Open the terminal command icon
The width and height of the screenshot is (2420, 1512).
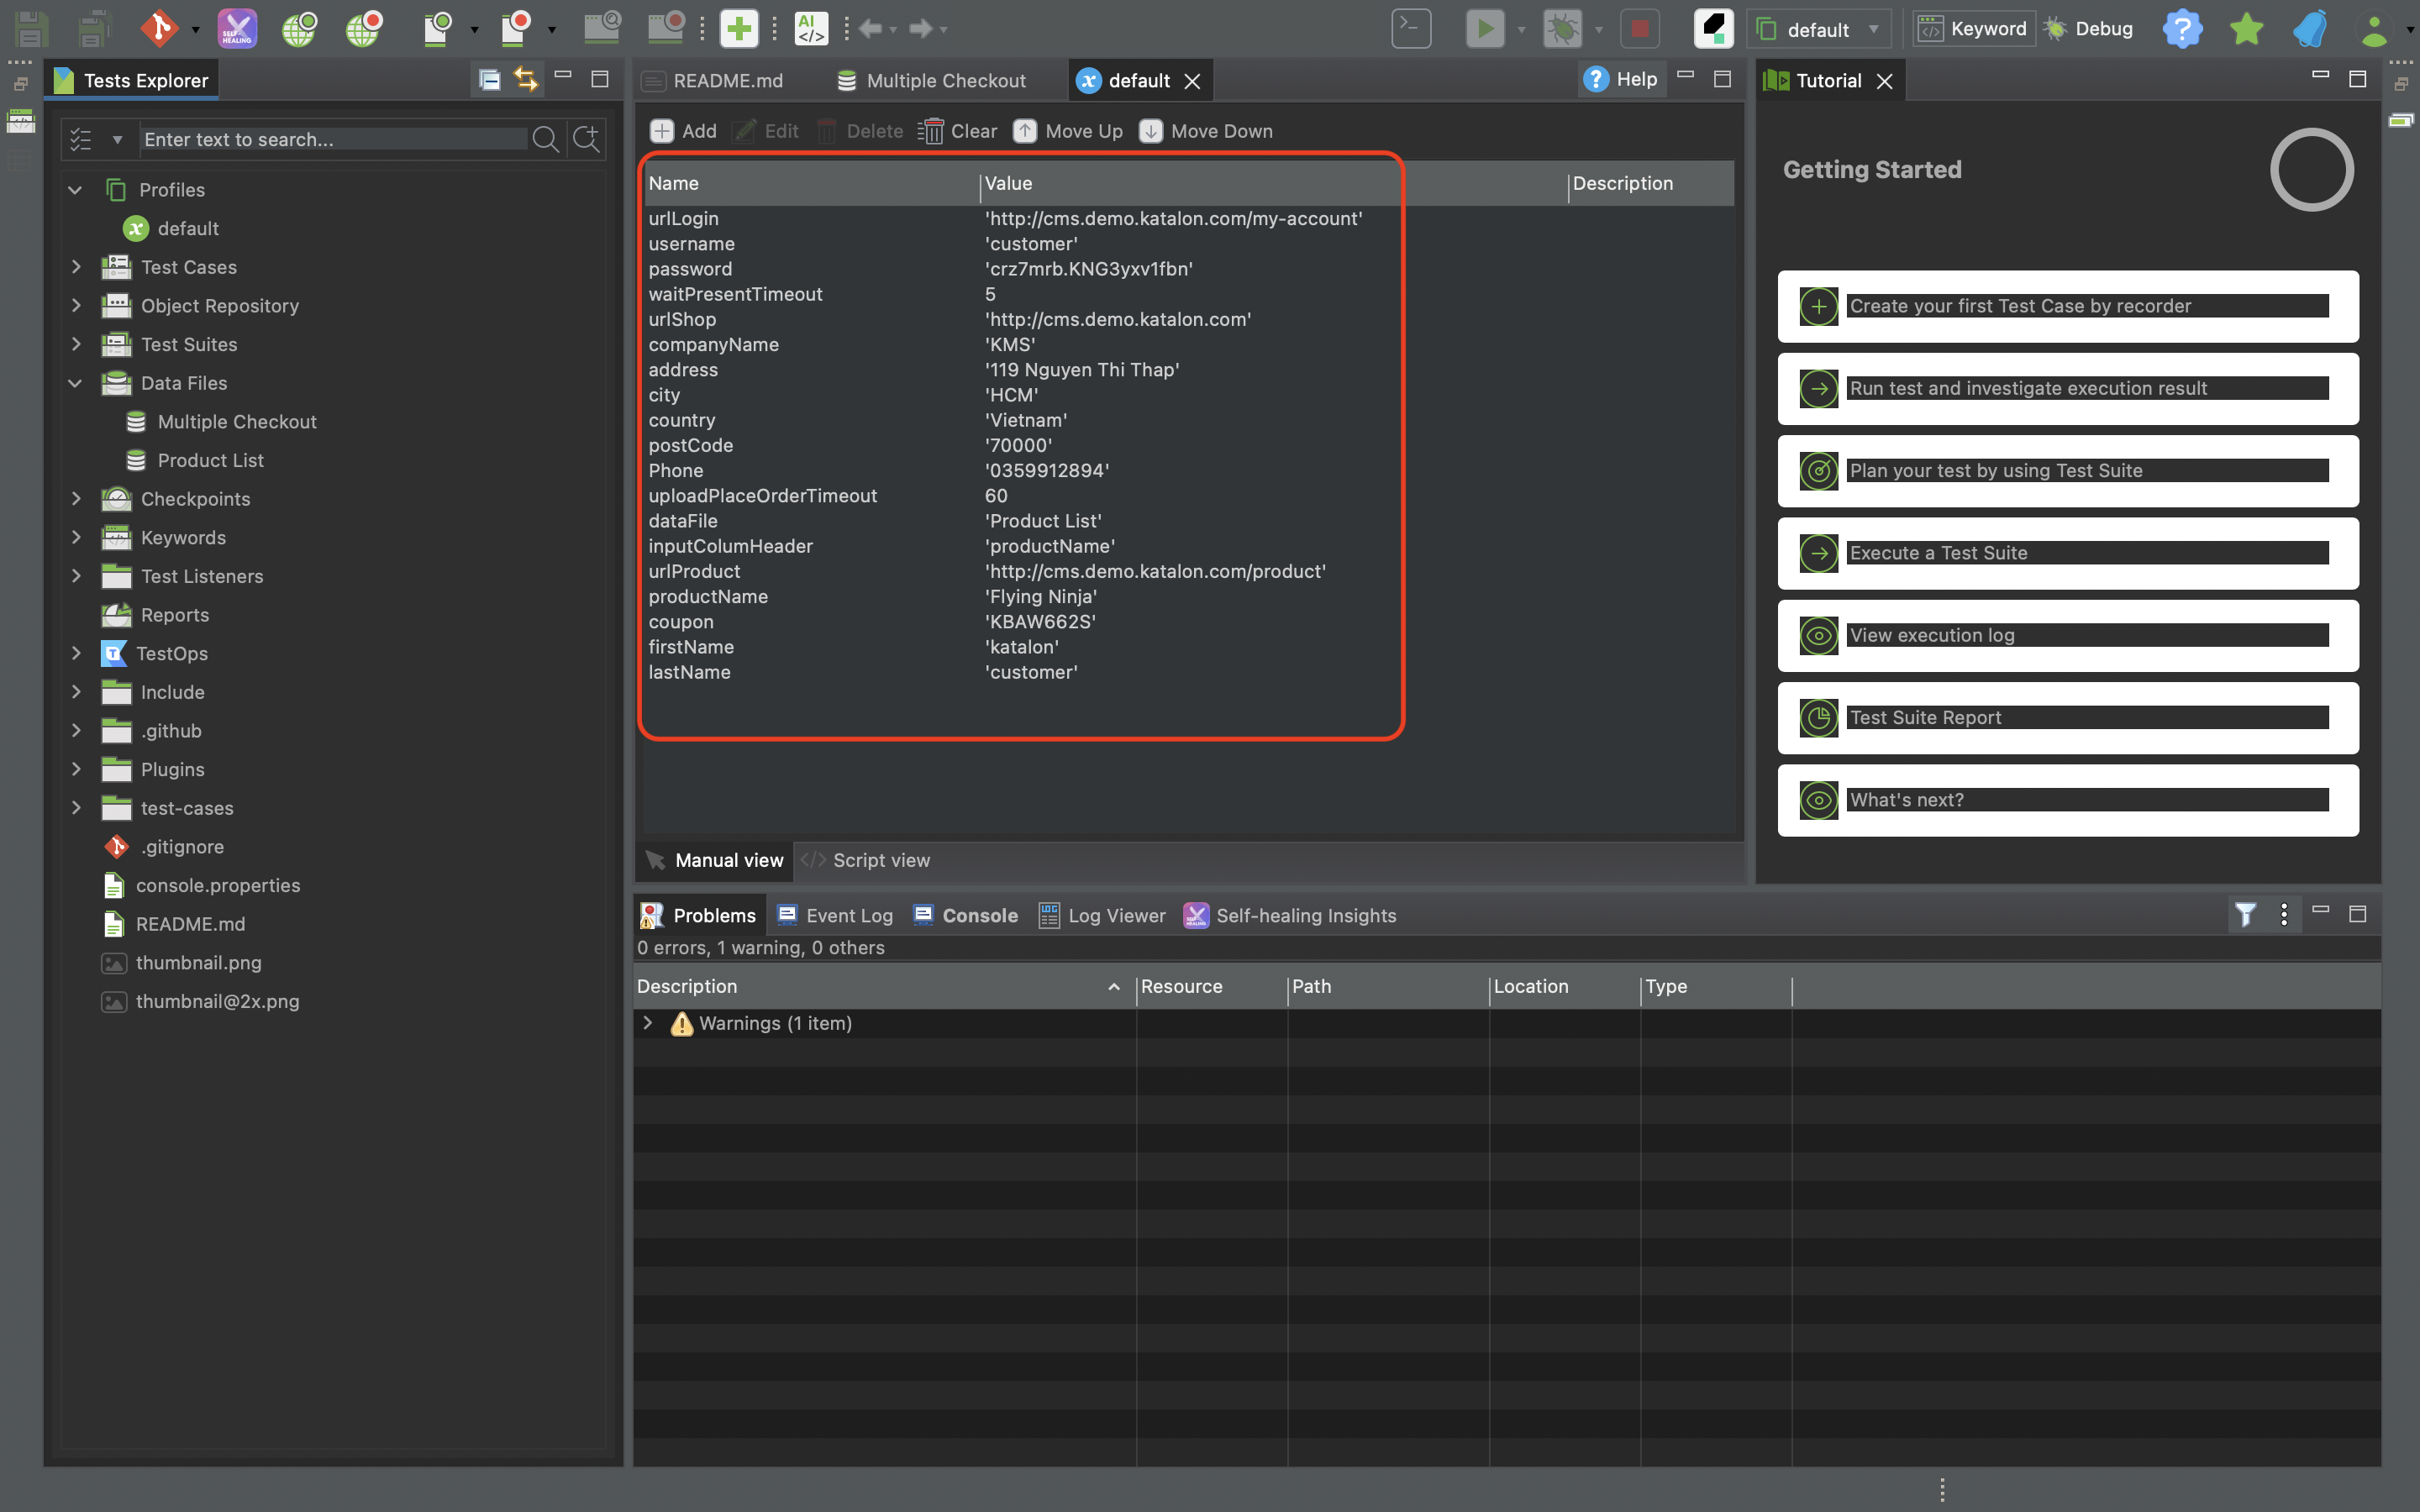(1410, 28)
